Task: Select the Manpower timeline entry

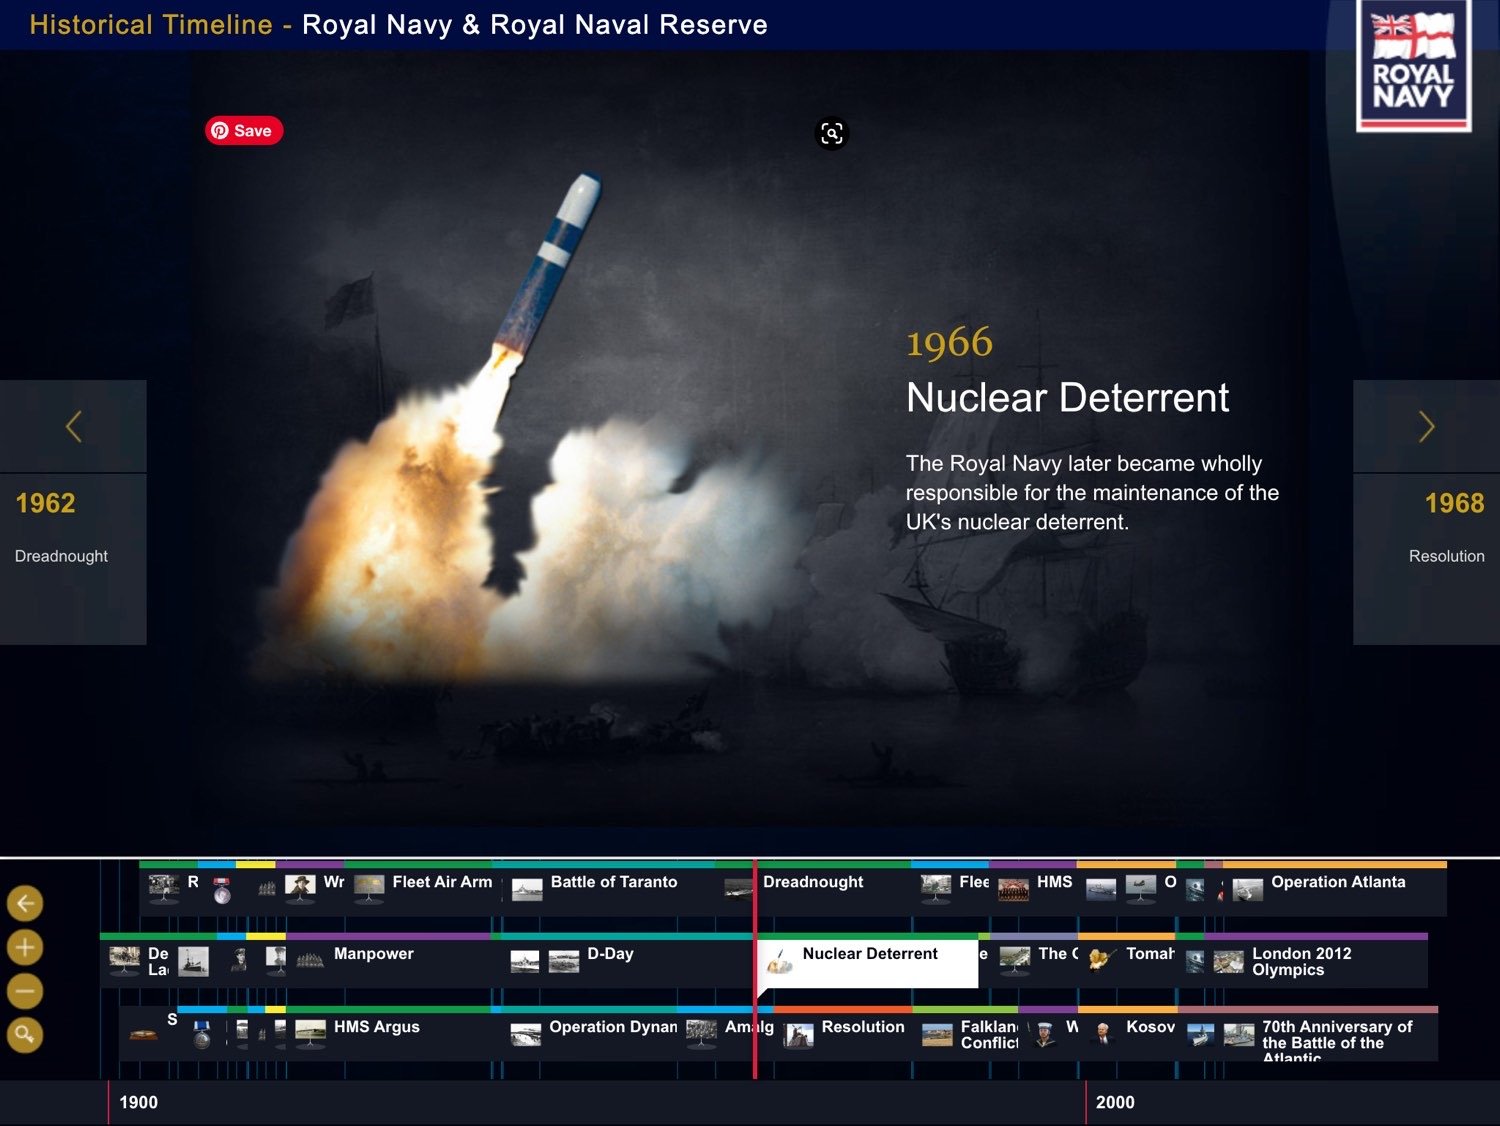Action: (373, 955)
